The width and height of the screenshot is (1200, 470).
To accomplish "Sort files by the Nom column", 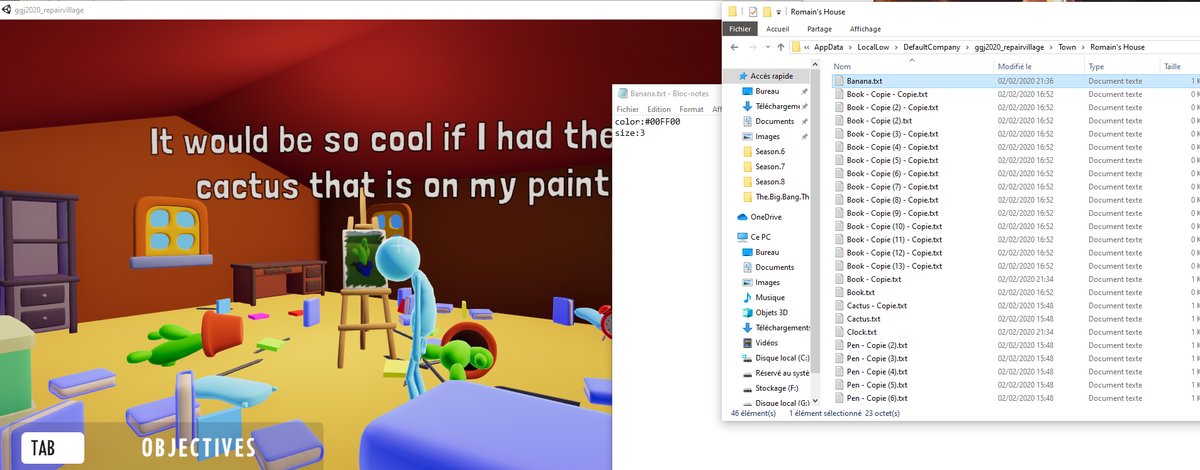I will point(841,66).
